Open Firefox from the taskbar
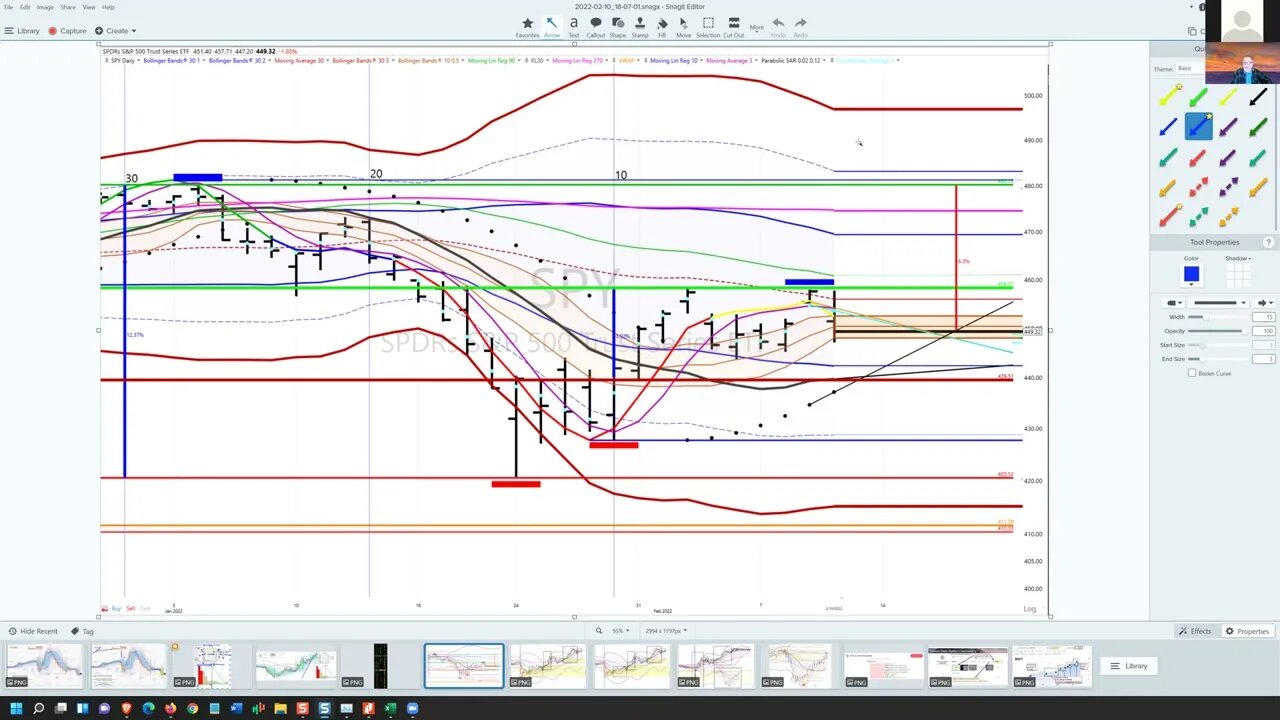1280x720 pixels. pos(171,708)
